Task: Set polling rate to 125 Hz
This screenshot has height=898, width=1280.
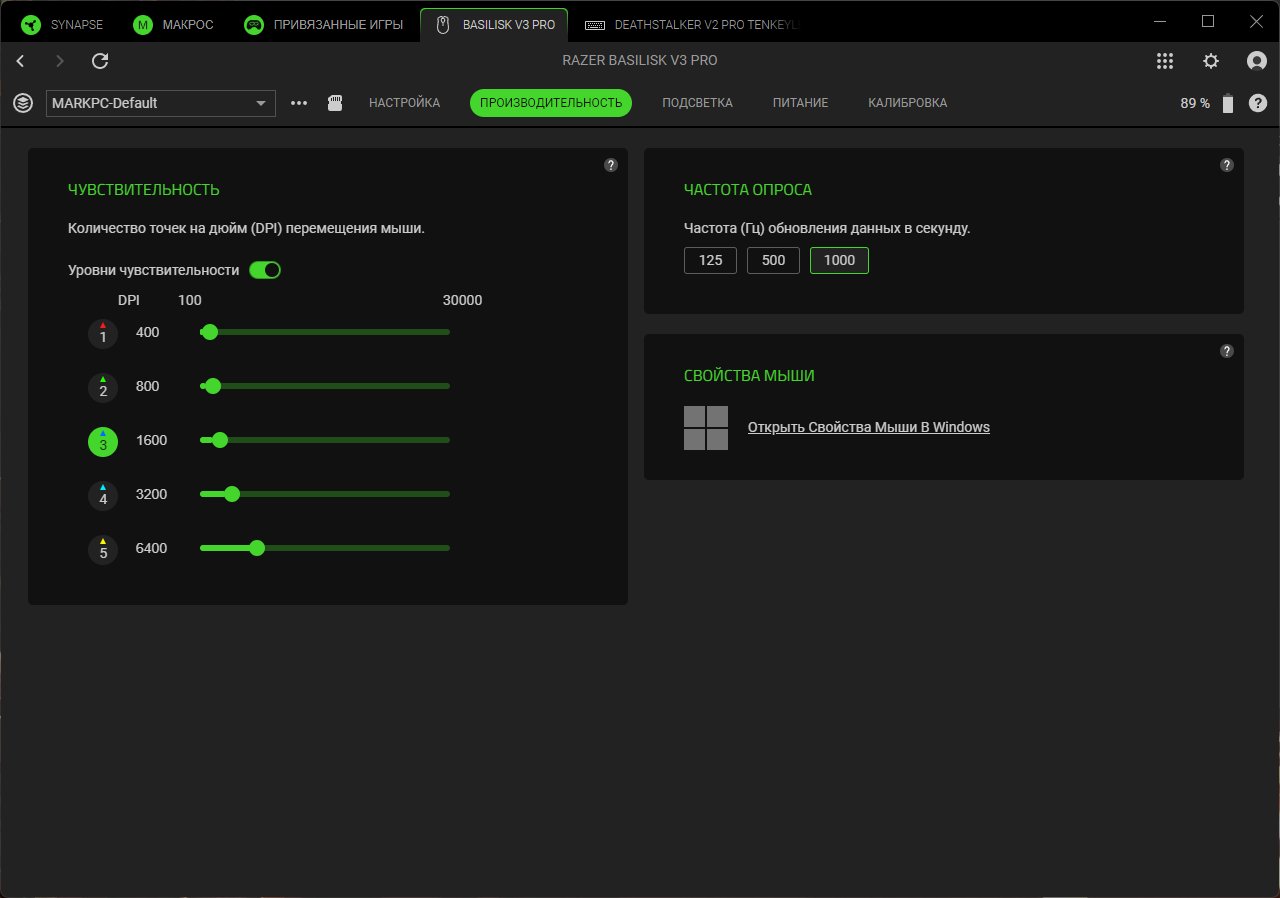Action: [x=710, y=260]
